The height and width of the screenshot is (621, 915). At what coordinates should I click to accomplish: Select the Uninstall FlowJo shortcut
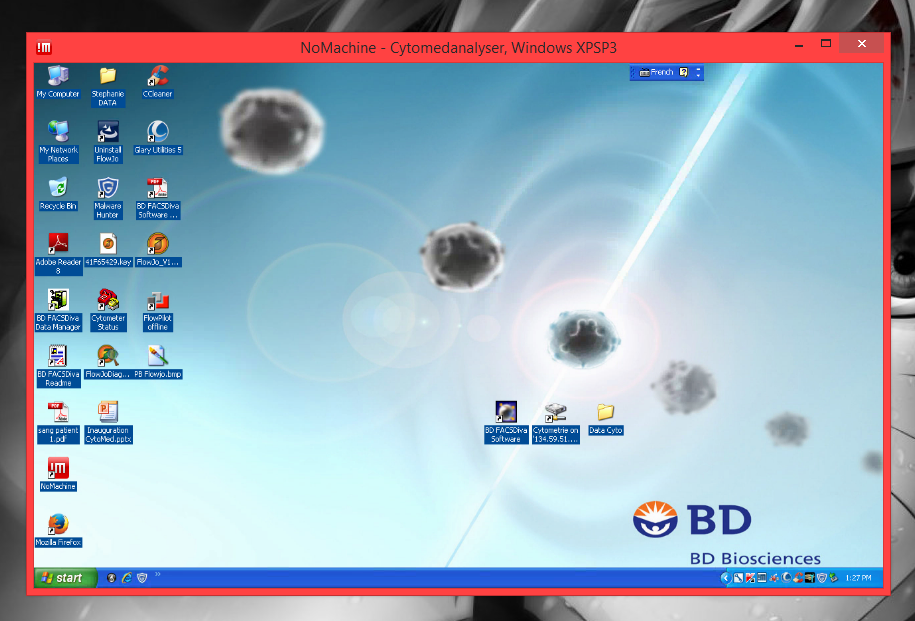[x=108, y=142]
